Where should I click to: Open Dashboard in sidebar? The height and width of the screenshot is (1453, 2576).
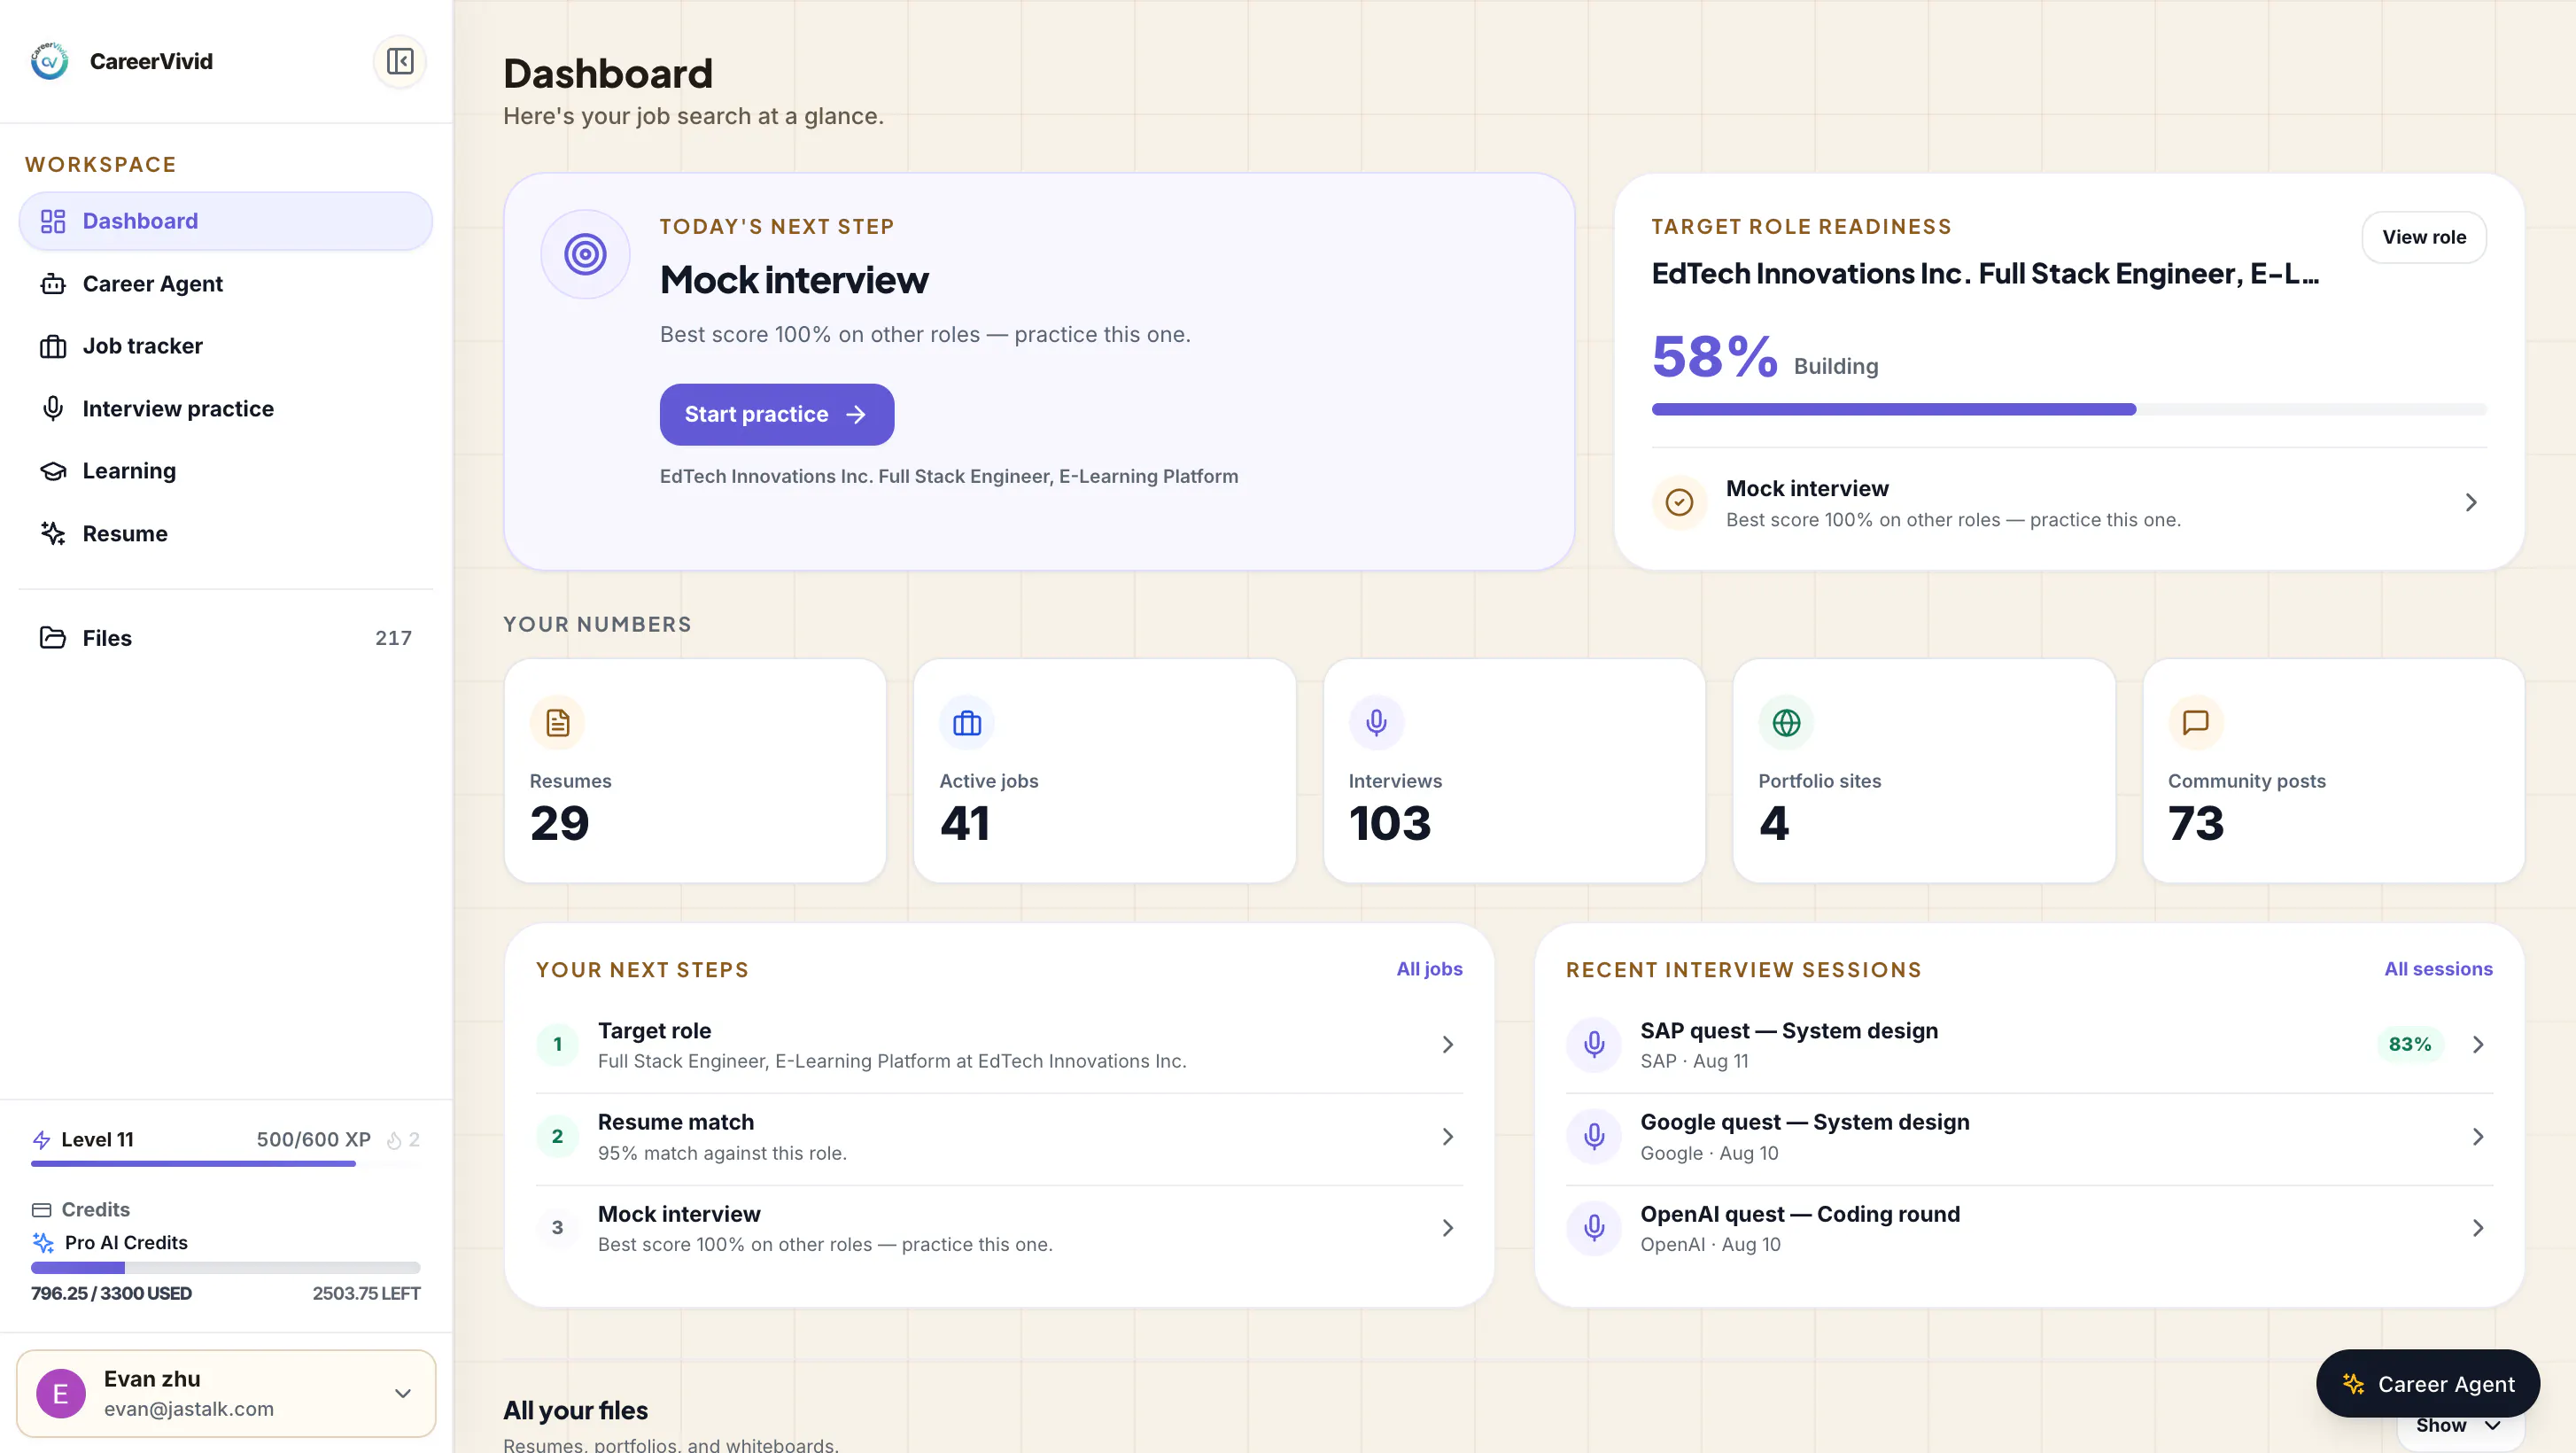[225, 221]
